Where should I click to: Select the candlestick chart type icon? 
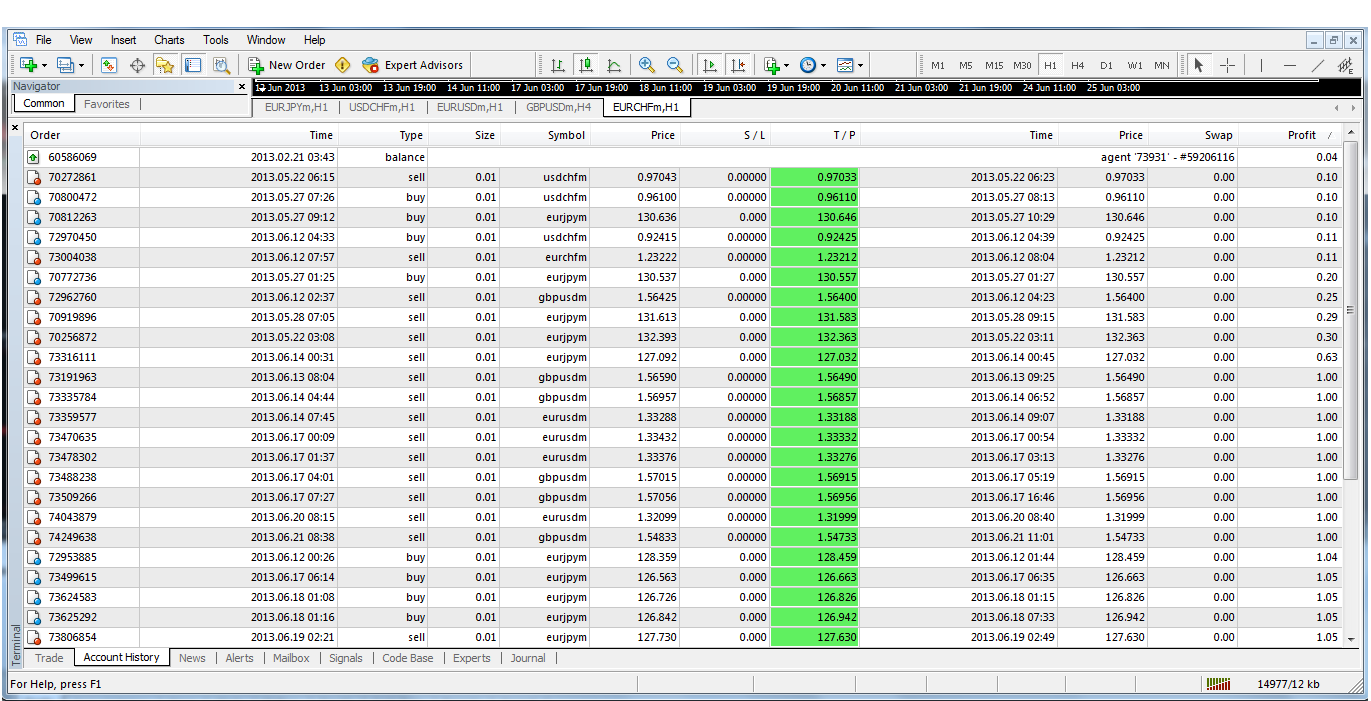pyautogui.click(x=586, y=65)
